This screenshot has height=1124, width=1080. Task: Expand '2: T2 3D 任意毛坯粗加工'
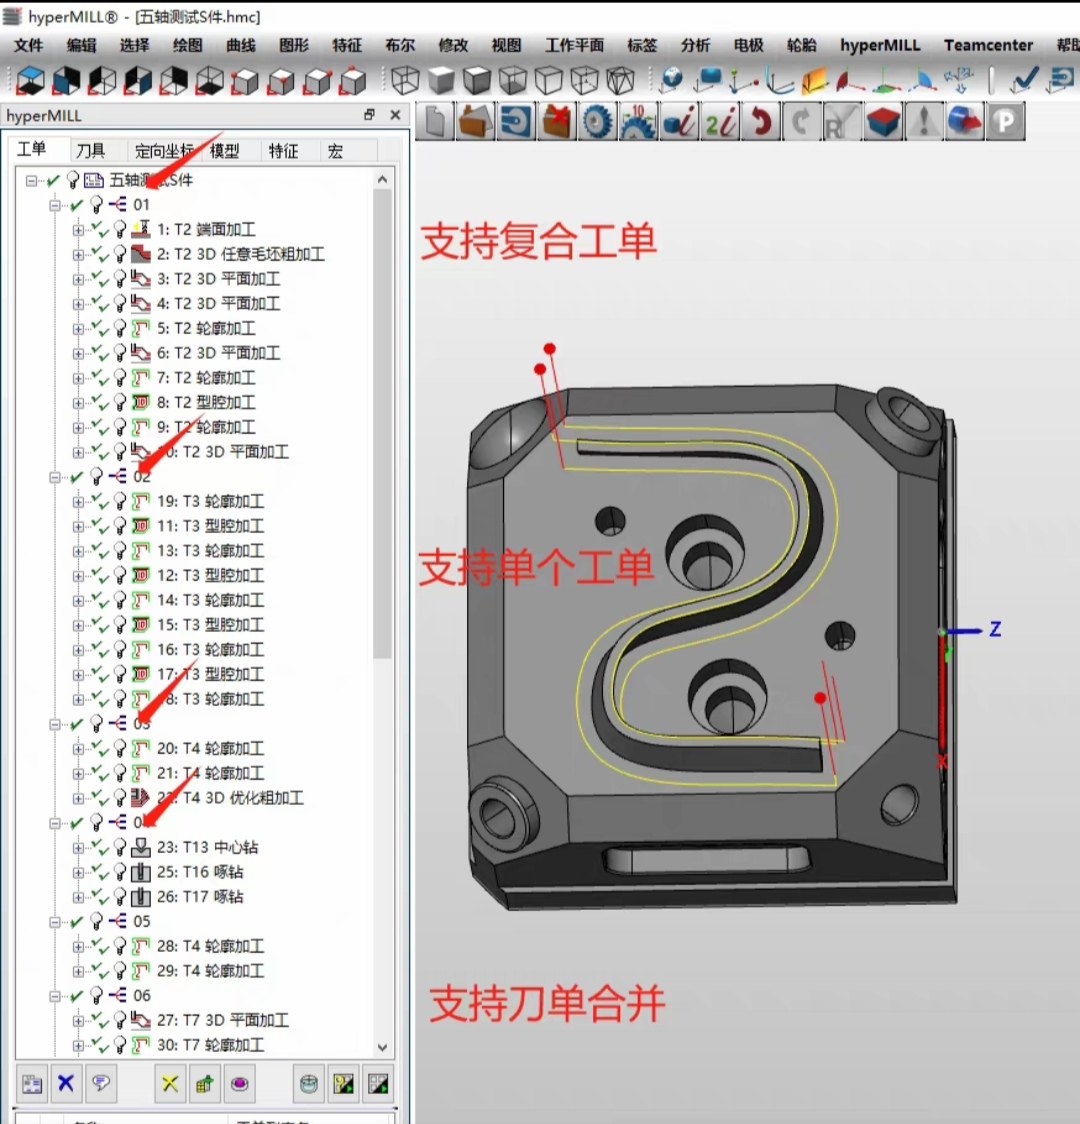pyautogui.click(x=79, y=253)
